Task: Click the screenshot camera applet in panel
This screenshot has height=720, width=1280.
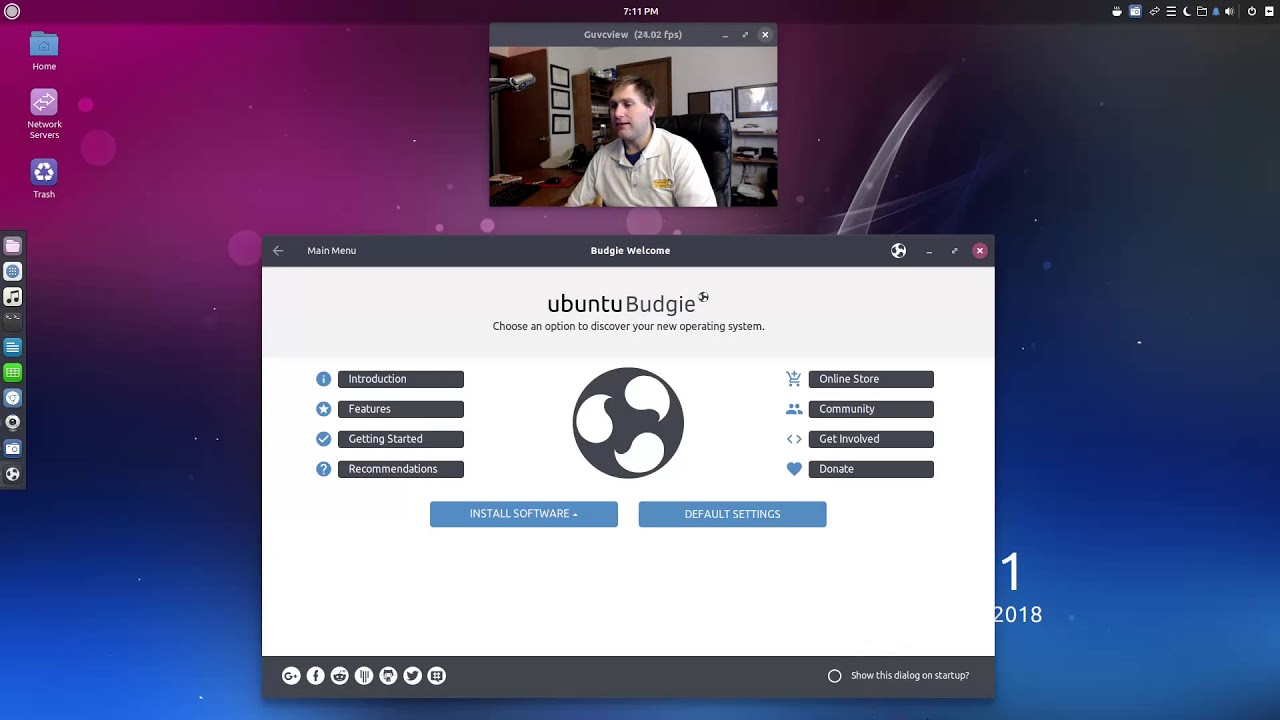Action: (1135, 12)
